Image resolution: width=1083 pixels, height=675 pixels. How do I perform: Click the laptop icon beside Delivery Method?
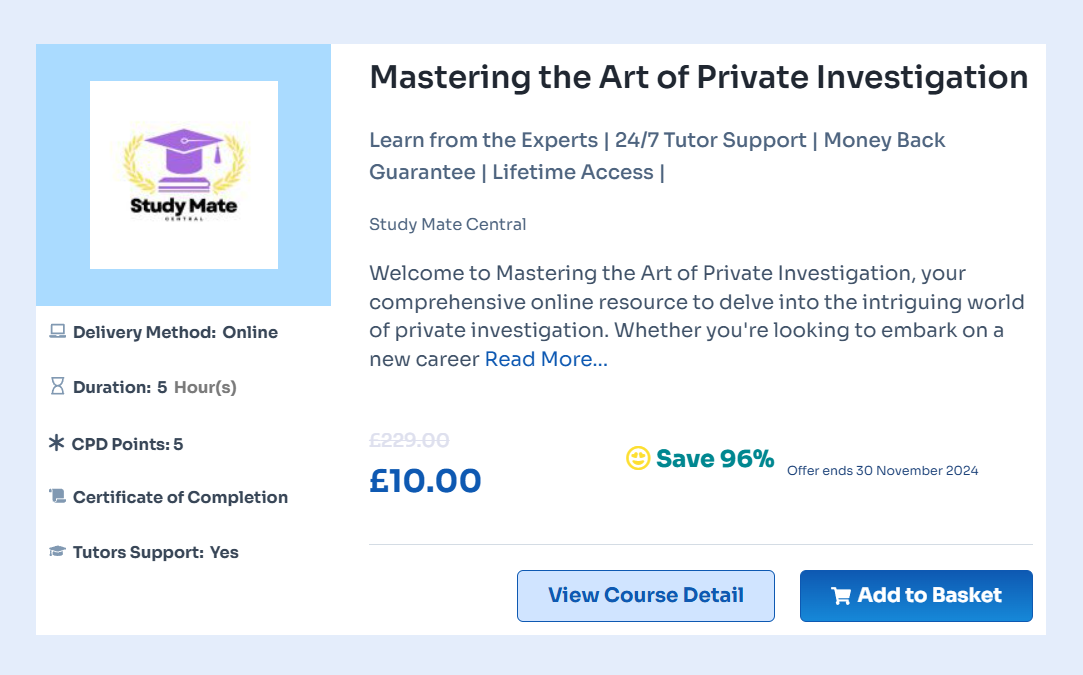coord(57,332)
